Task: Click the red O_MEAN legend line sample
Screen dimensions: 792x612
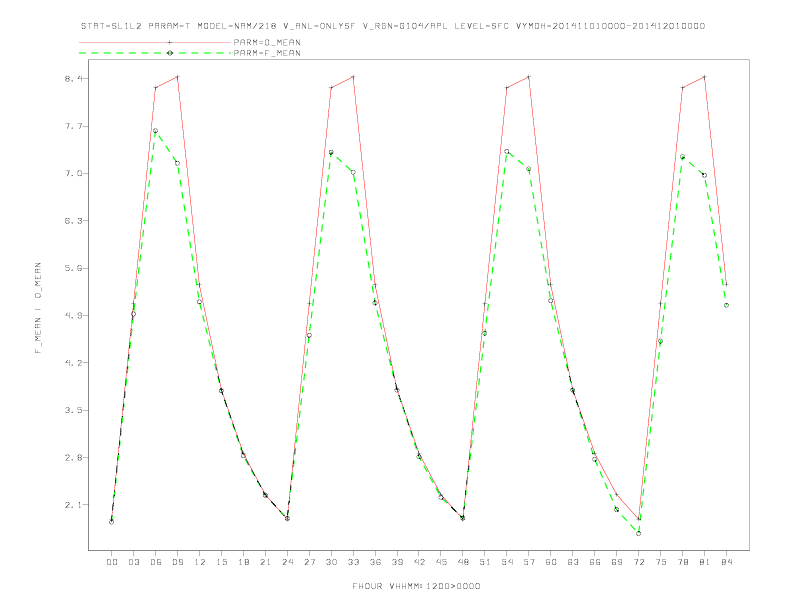Action: pos(155,42)
